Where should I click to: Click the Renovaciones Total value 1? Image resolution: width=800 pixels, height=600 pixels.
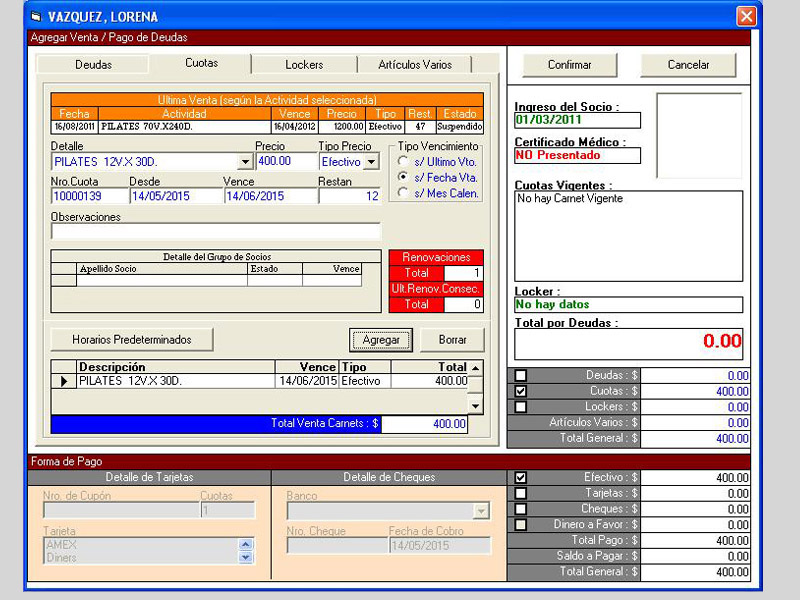463,273
